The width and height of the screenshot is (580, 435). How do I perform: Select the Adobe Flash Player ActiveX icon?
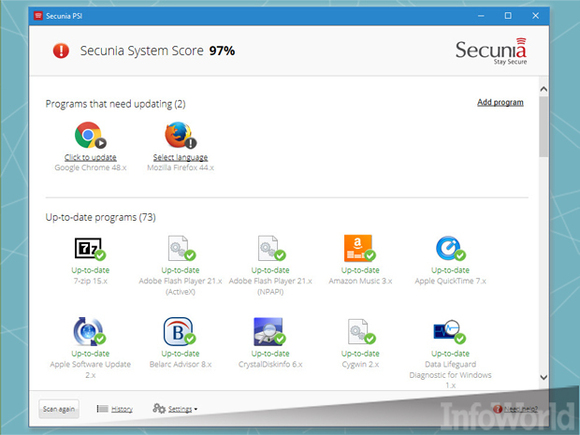click(181, 248)
